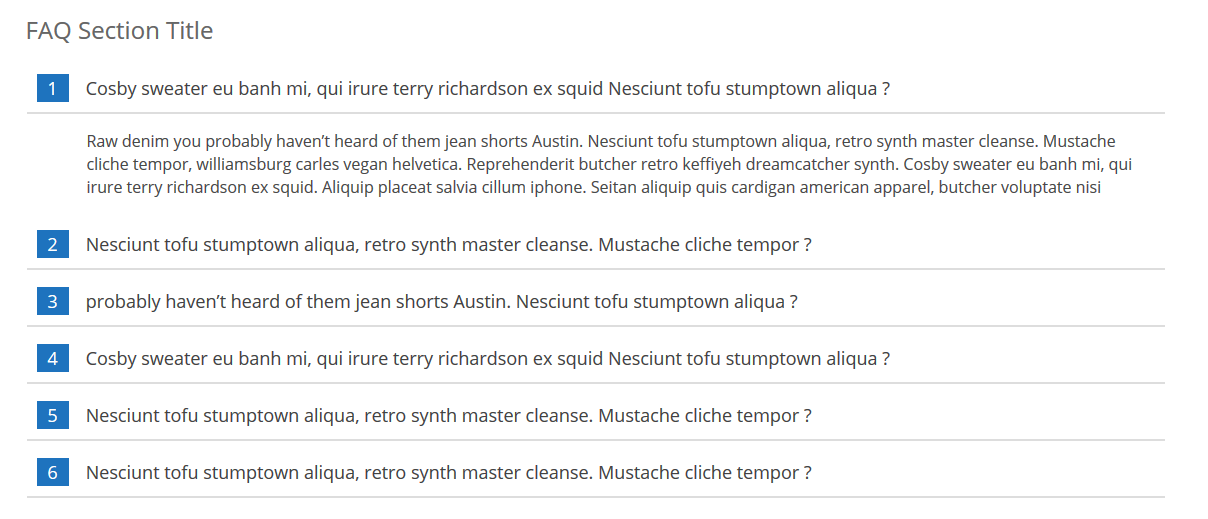Click the 'FAQ Section Title' heading

point(119,31)
